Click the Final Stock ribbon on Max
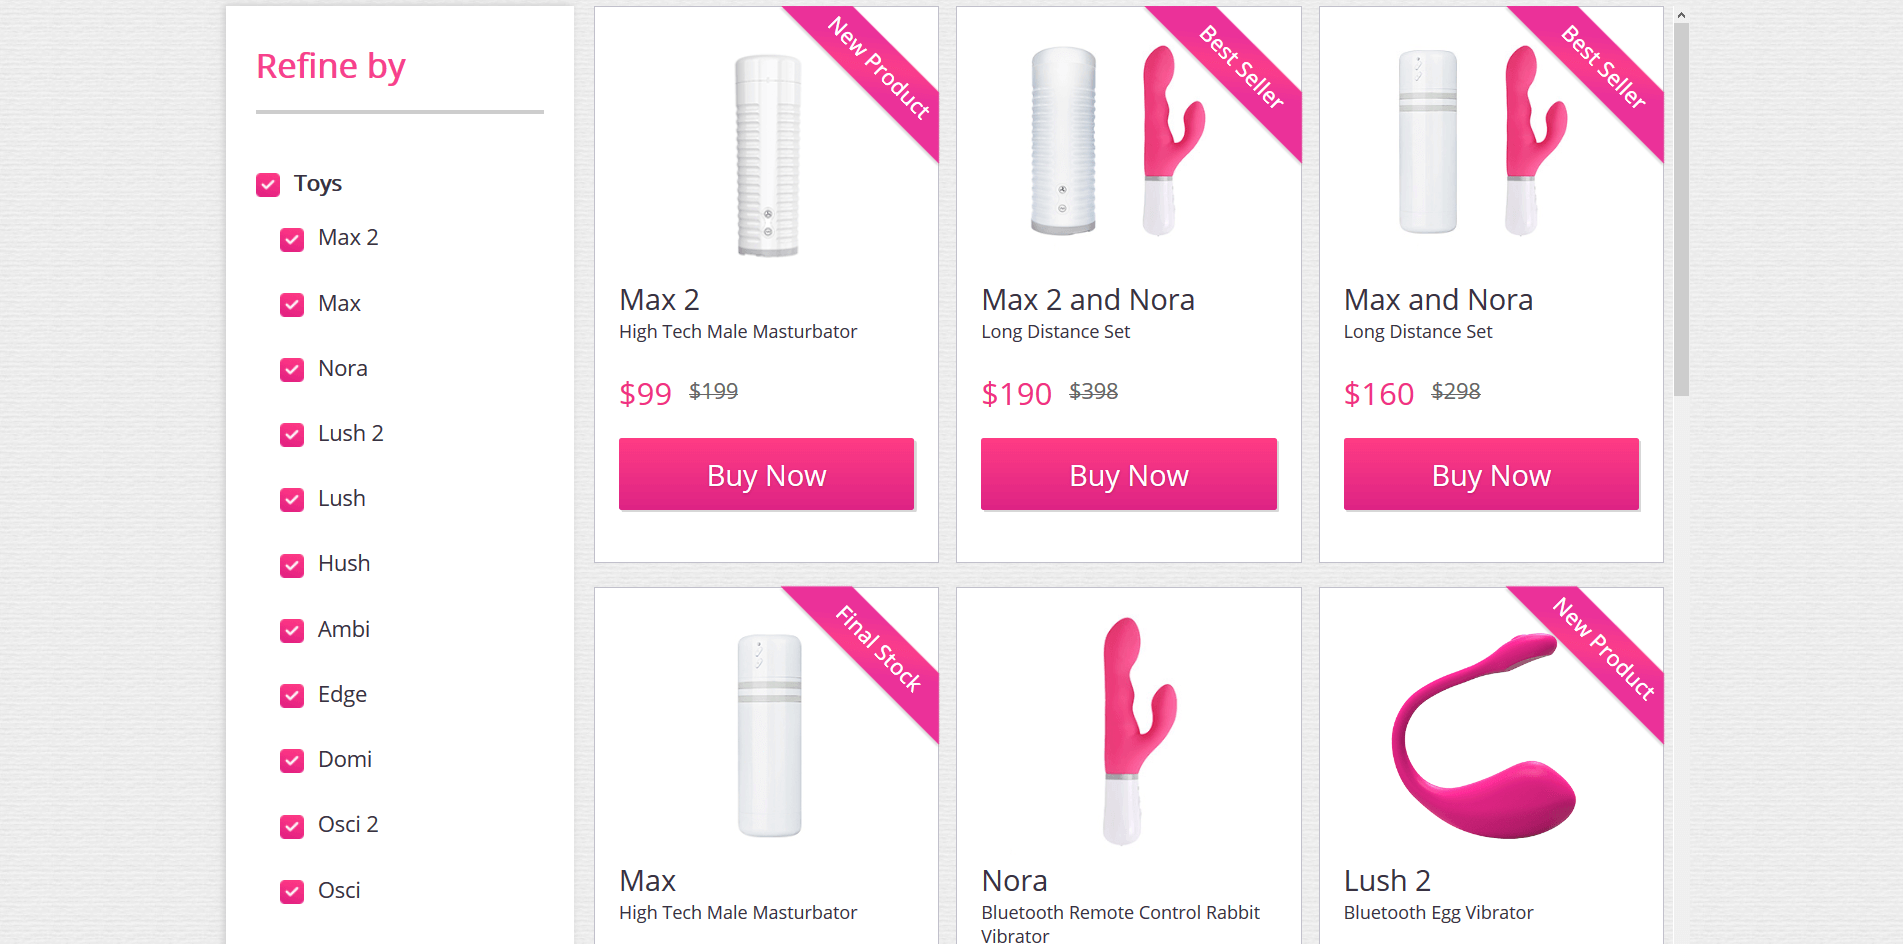Screen dimensions: 1903x944 [x=878, y=650]
